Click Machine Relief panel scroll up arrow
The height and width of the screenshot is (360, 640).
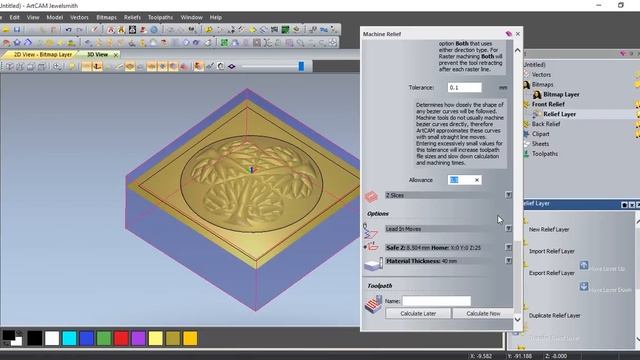(518, 50)
